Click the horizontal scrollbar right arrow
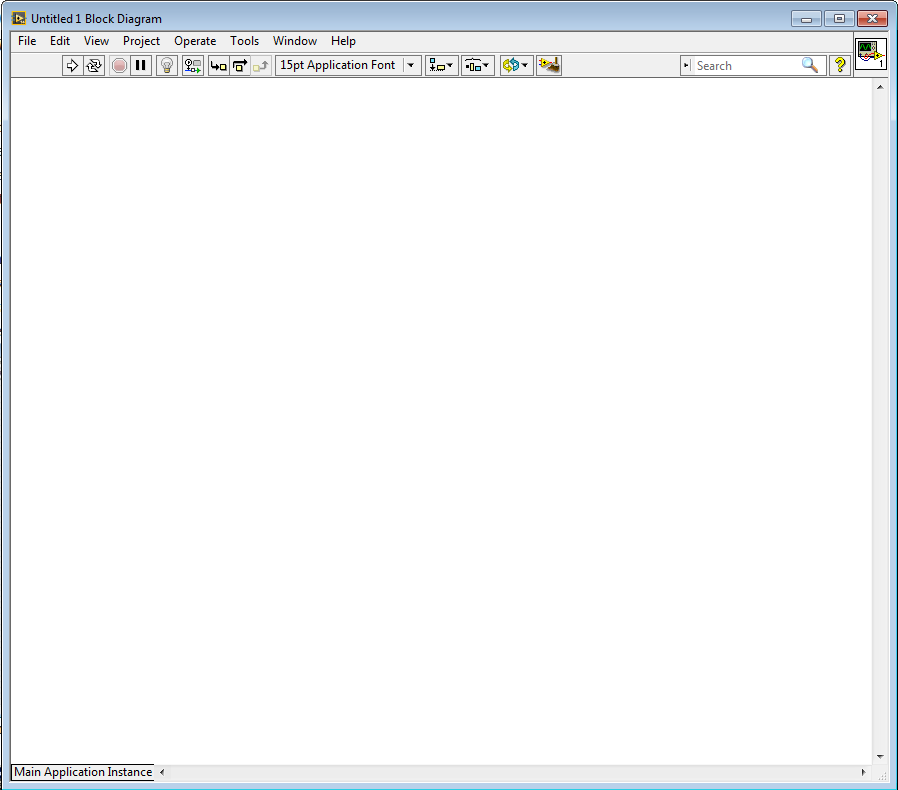Viewport: 898px width, 790px height. coord(864,772)
